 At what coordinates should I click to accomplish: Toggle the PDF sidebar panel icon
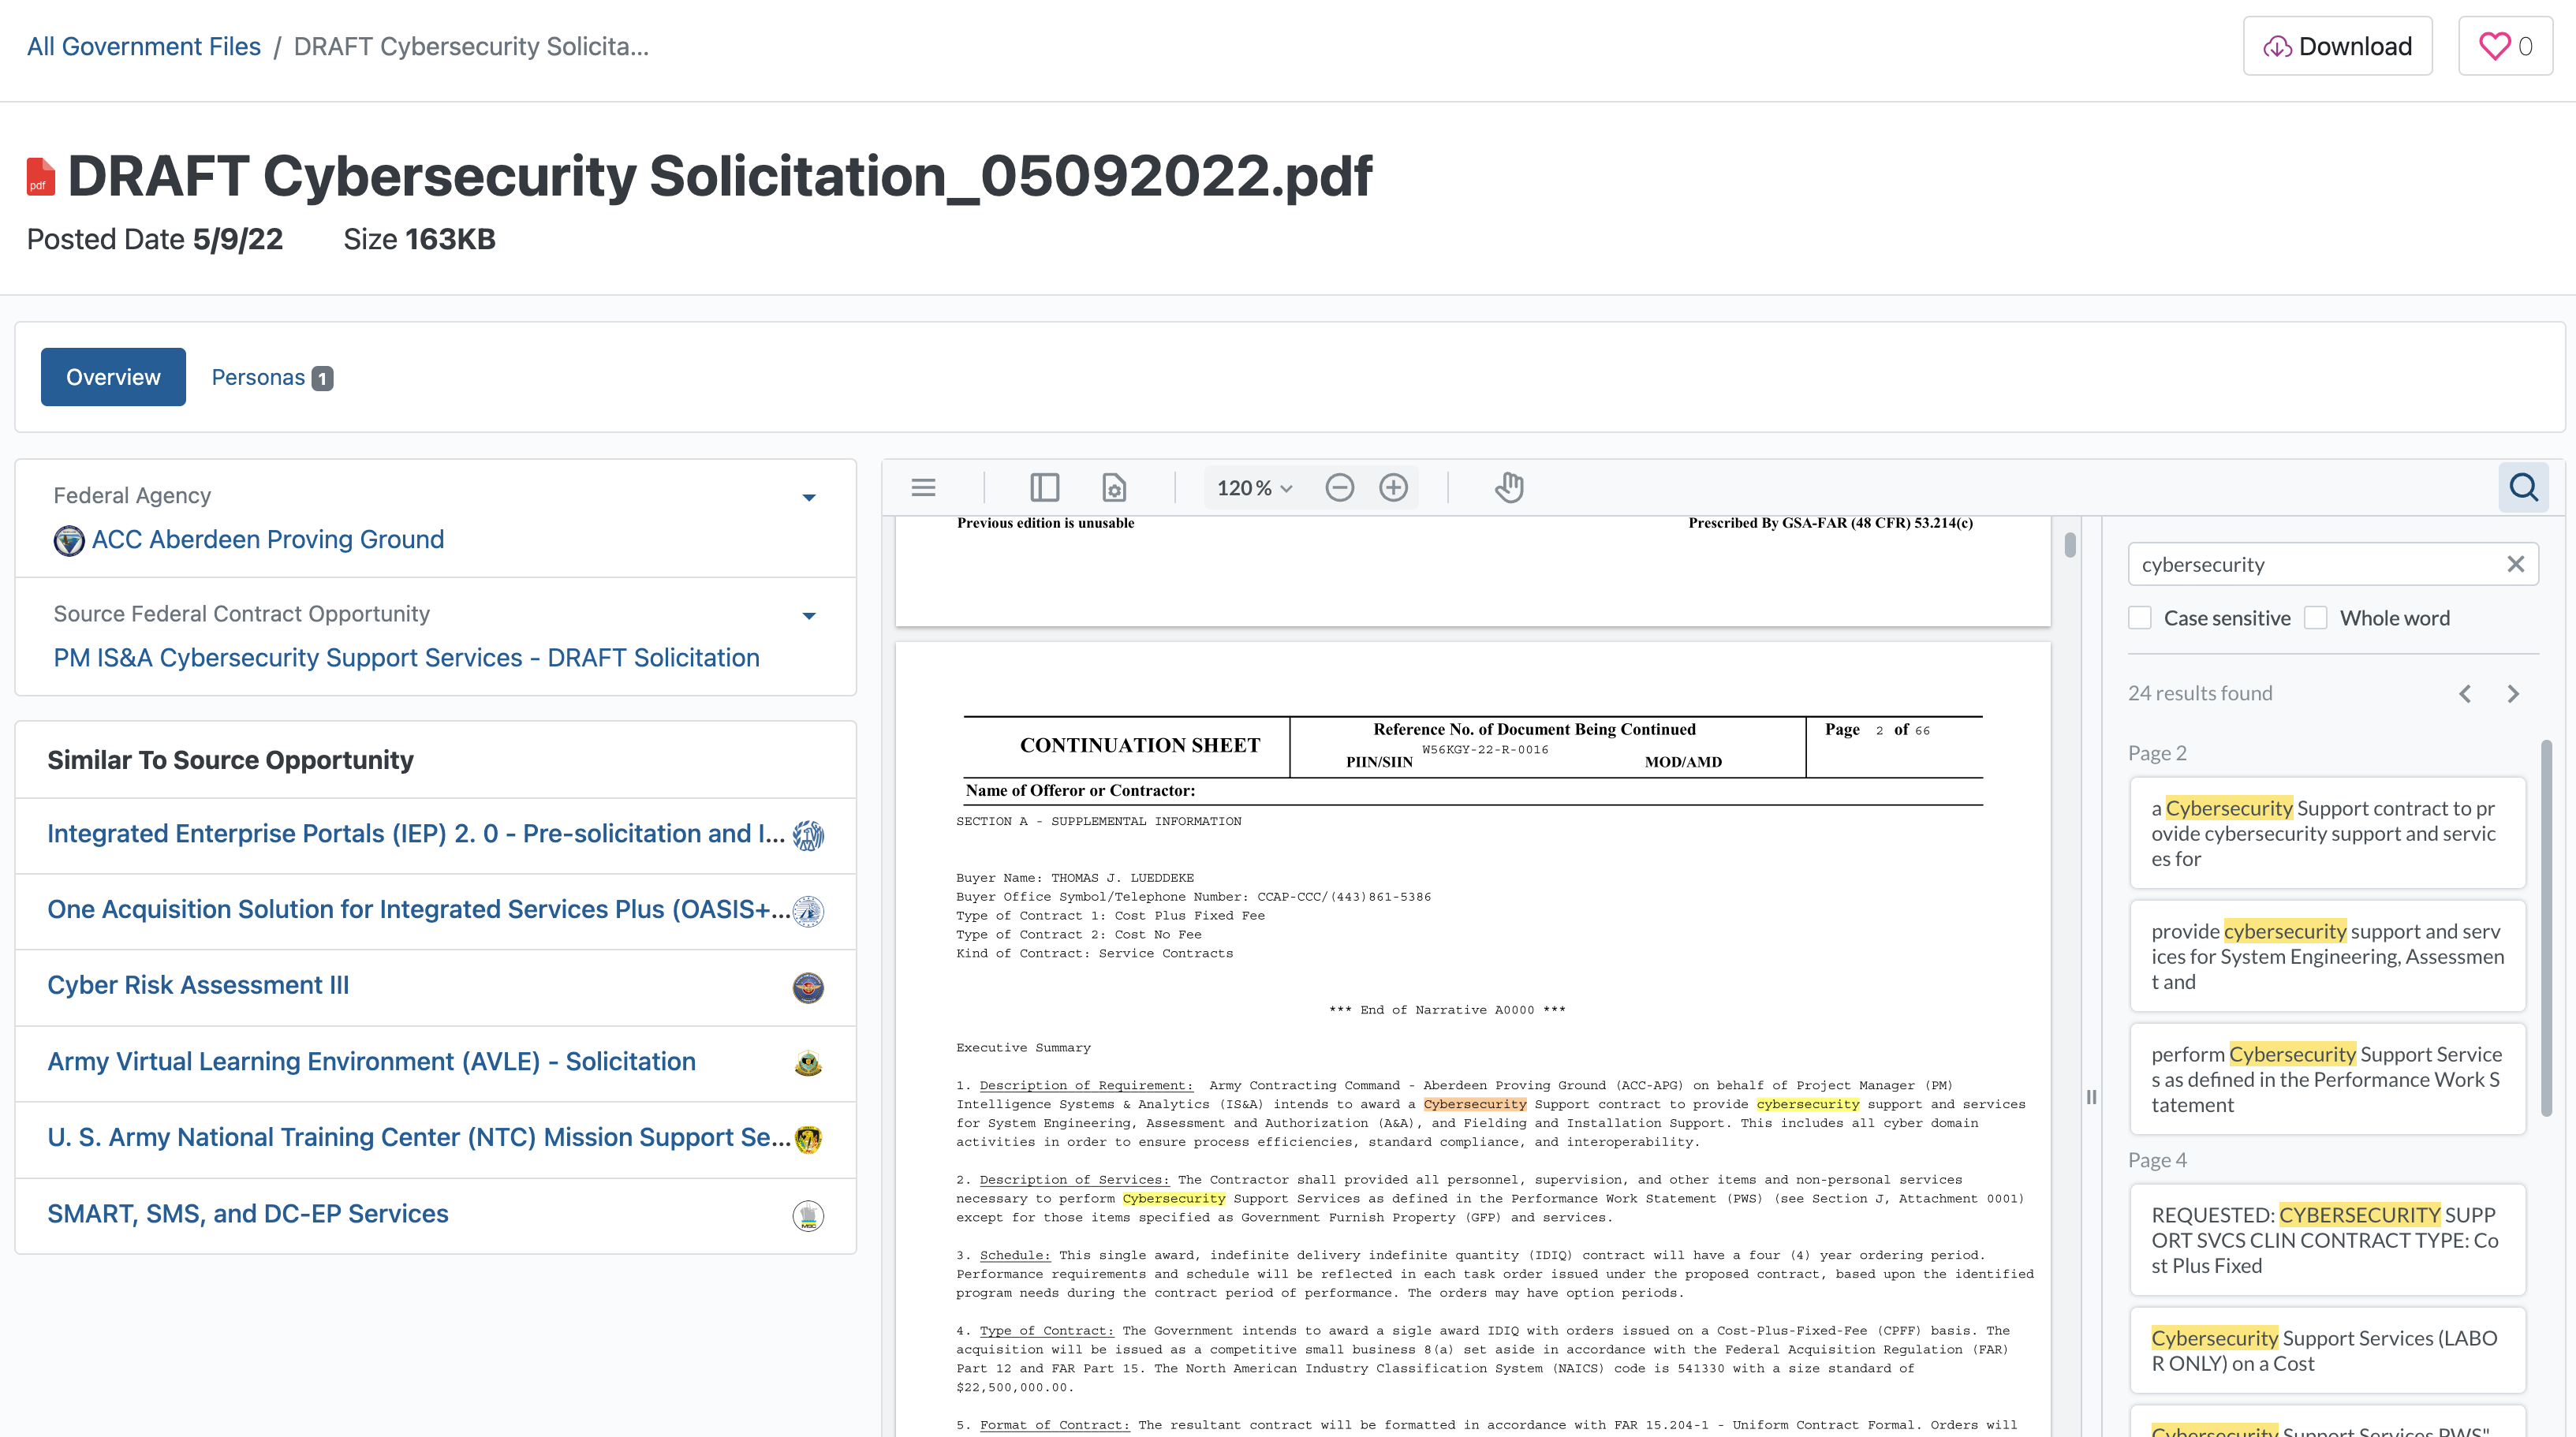[x=1044, y=488]
